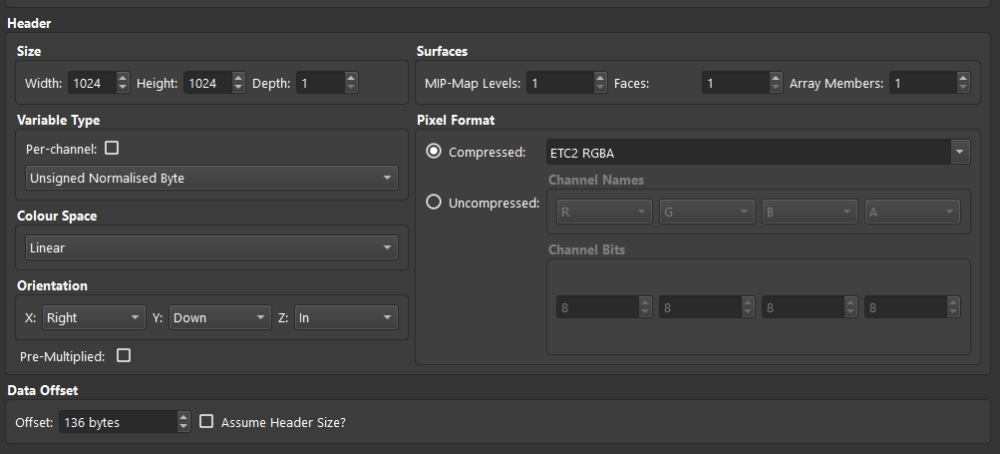Decrease the Height spinner value
The width and height of the screenshot is (1000, 454).
pyautogui.click(x=238, y=89)
